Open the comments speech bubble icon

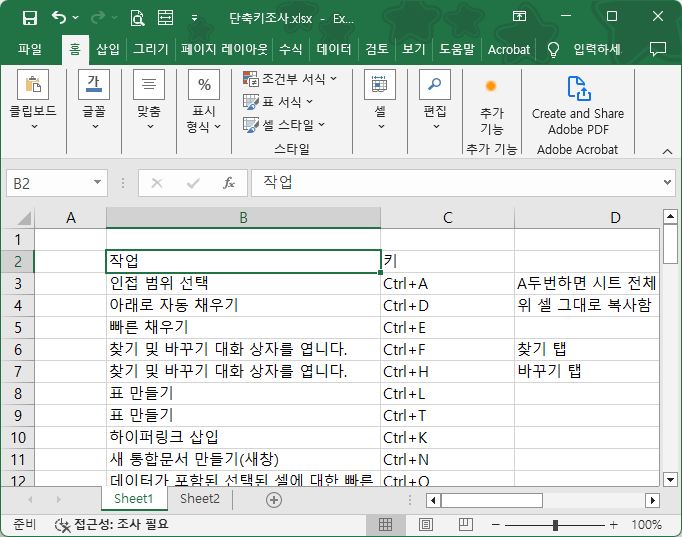658,49
